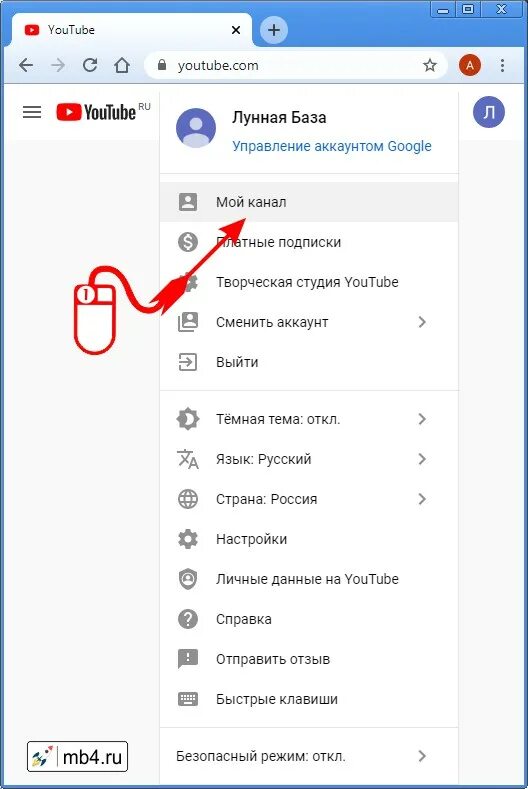Select Мой канал menu item
Image resolution: width=528 pixels, height=789 pixels.
tap(309, 202)
